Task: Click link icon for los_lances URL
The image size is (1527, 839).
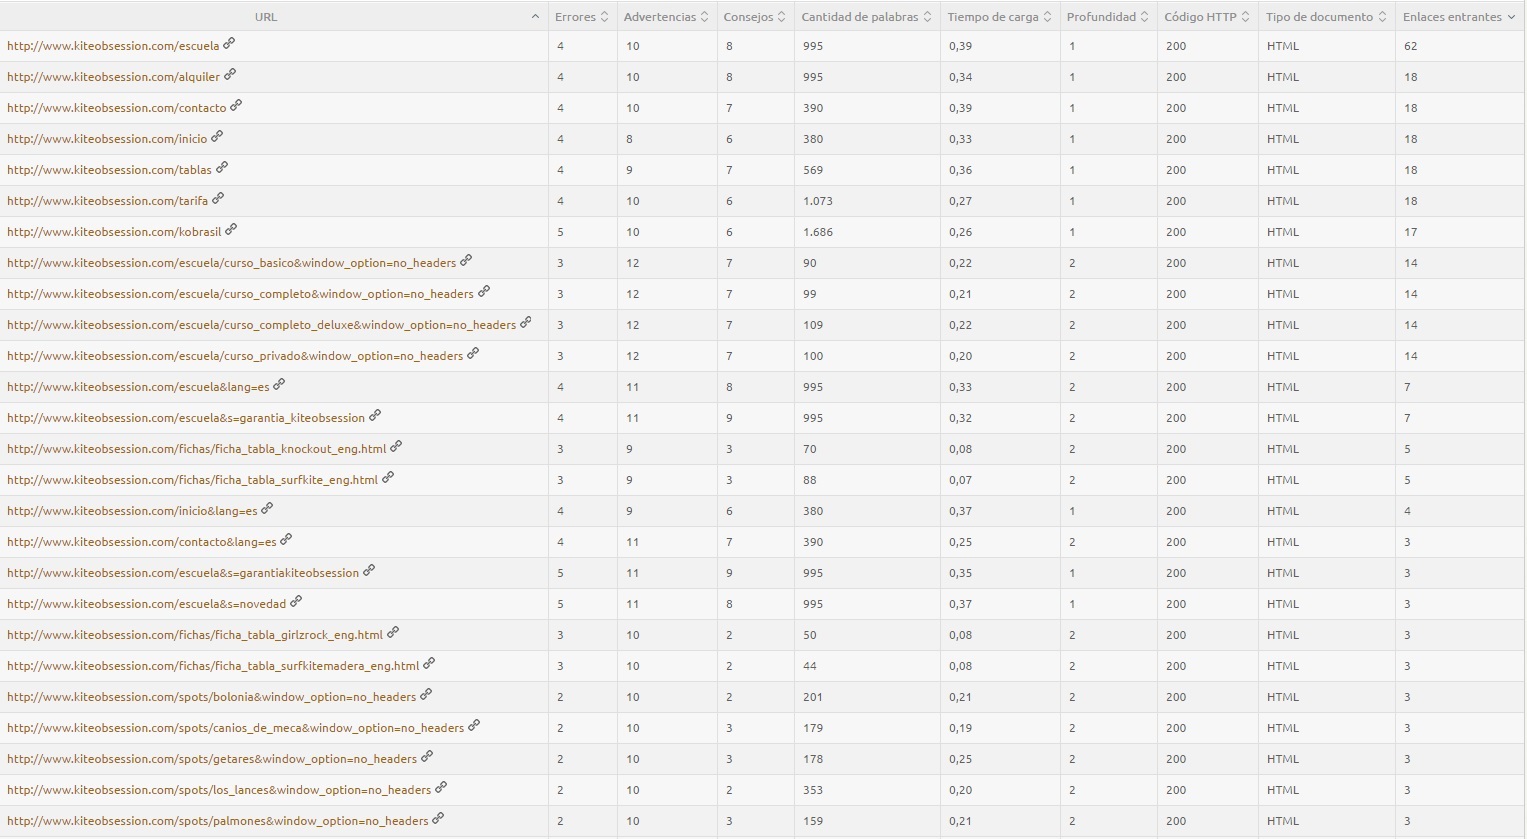Action: point(441,787)
